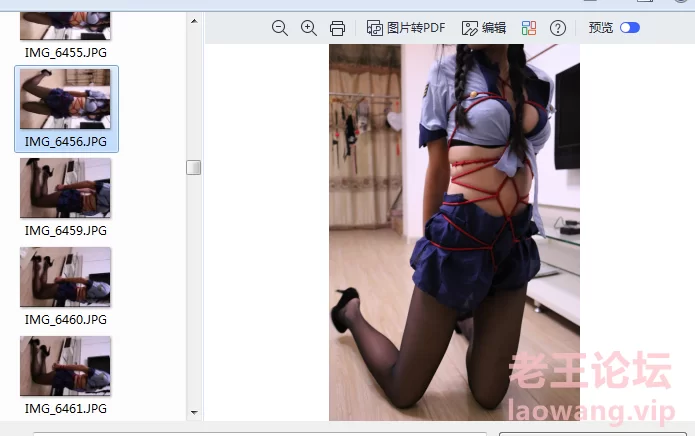The image size is (695, 436).
Task: Select thumbnail above IMG_6461.JPG label
Action: [x=65, y=366]
